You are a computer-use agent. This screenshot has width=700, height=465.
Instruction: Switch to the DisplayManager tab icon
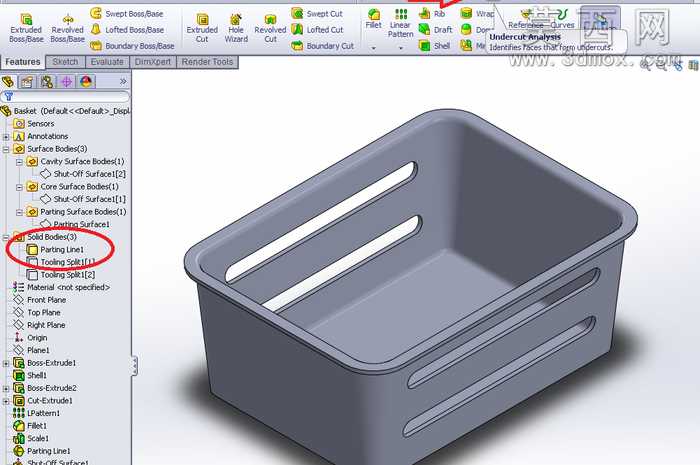coord(86,81)
